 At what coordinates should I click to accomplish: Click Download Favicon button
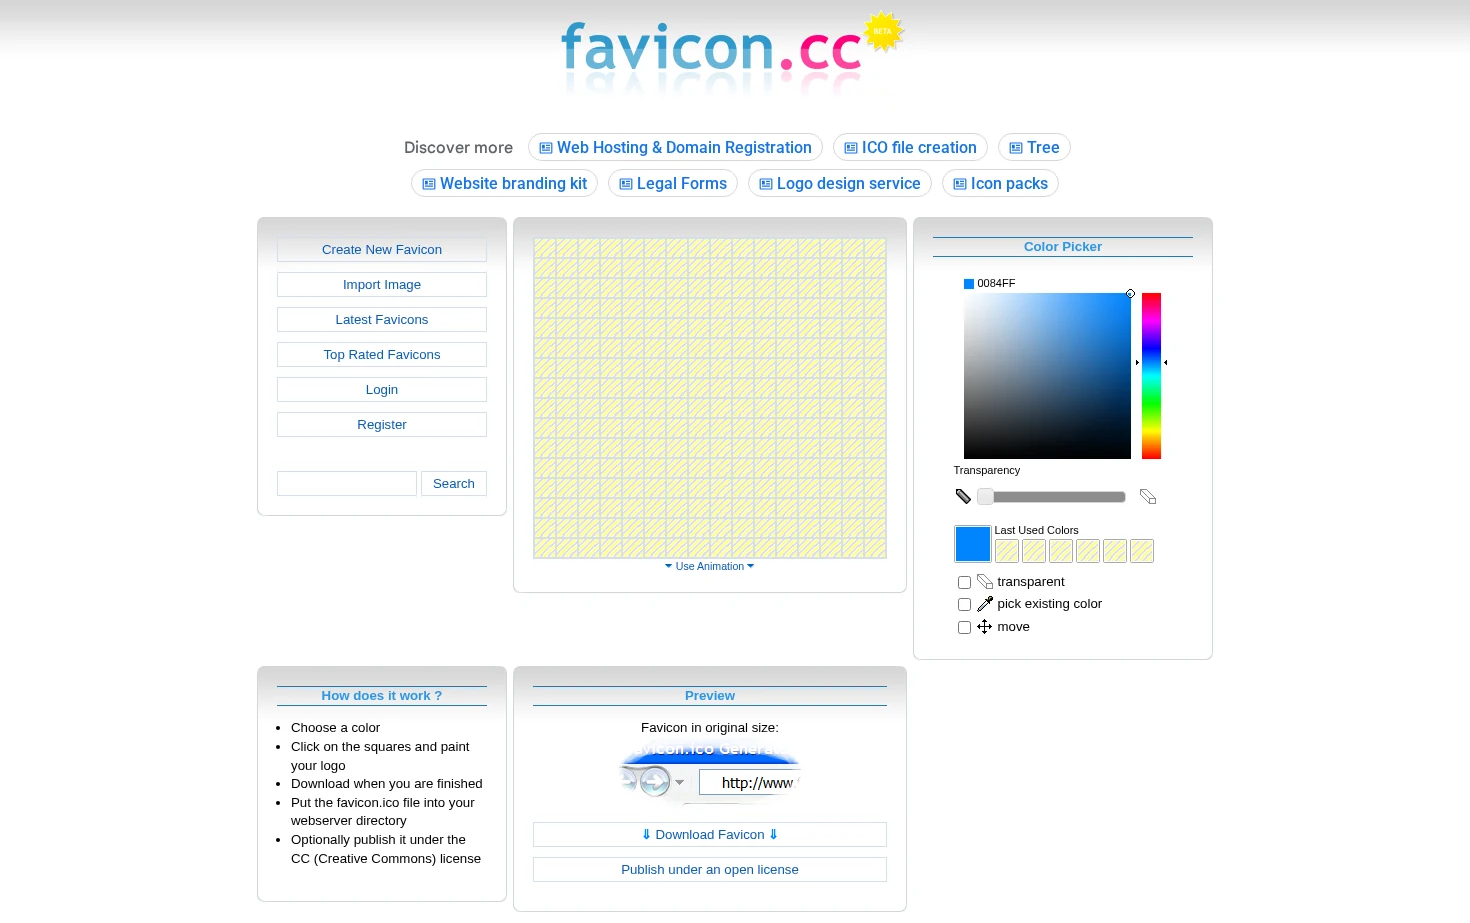pyautogui.click(x=710, y=835)
